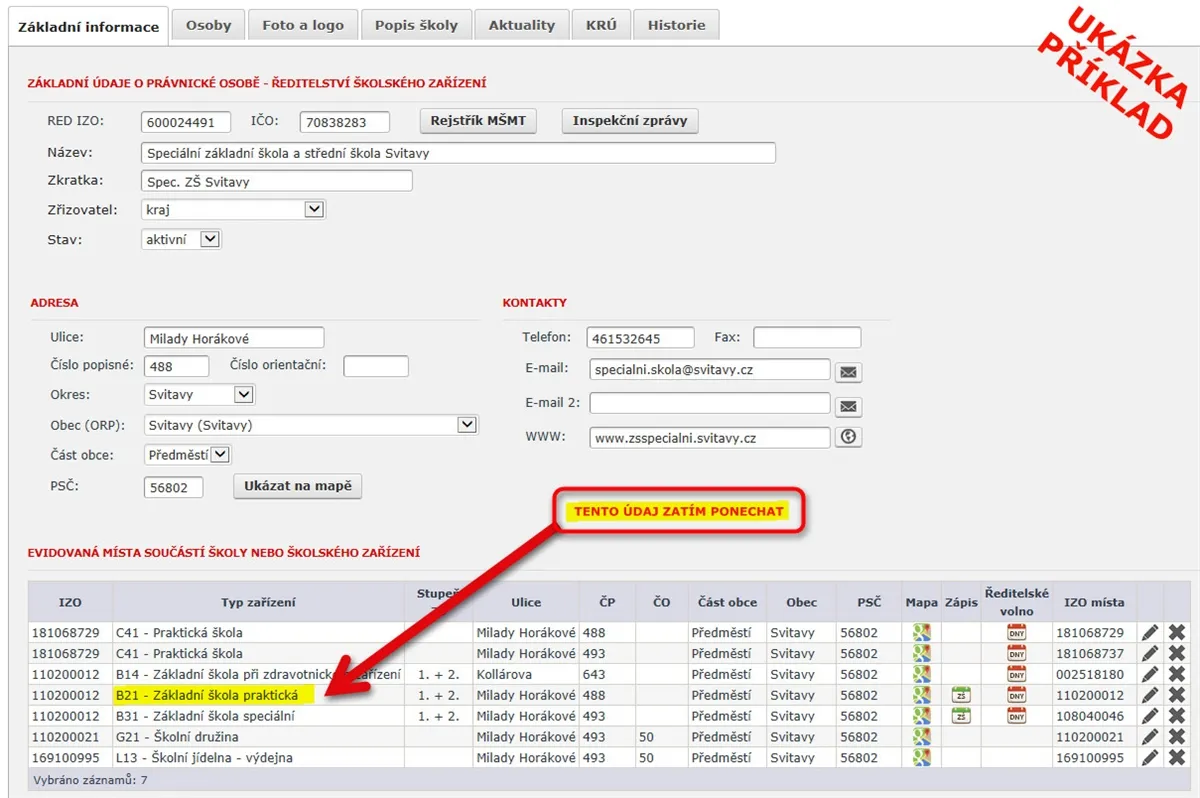Open website via globe icon next to WWW
Image resolution: width=1200 pixels, height=798 pixels.
tap(848, 437)
